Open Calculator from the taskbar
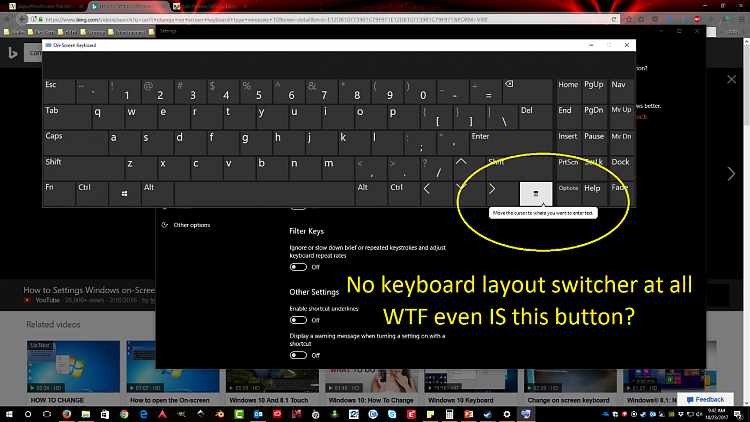This screenshot has width=750, height=422. (449, 414)
